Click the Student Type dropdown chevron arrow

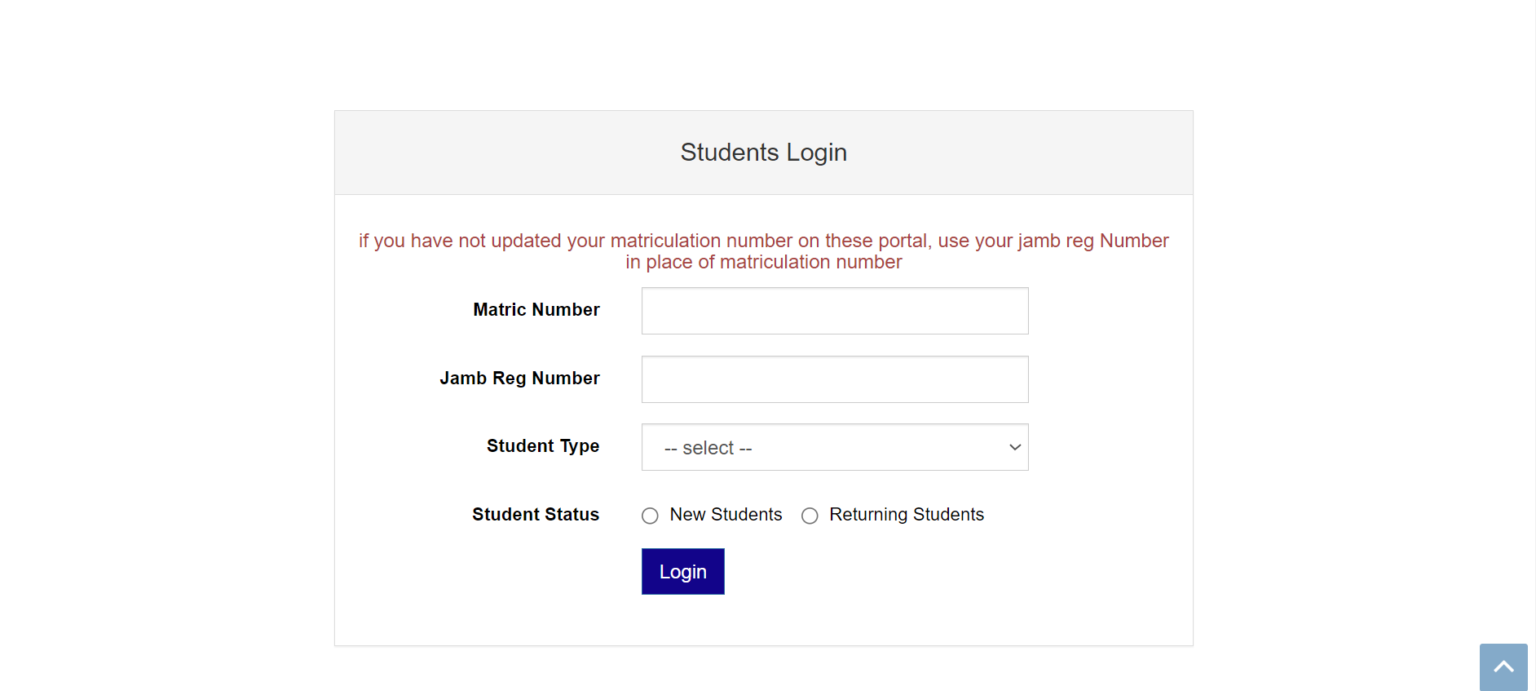[1015, 447]
